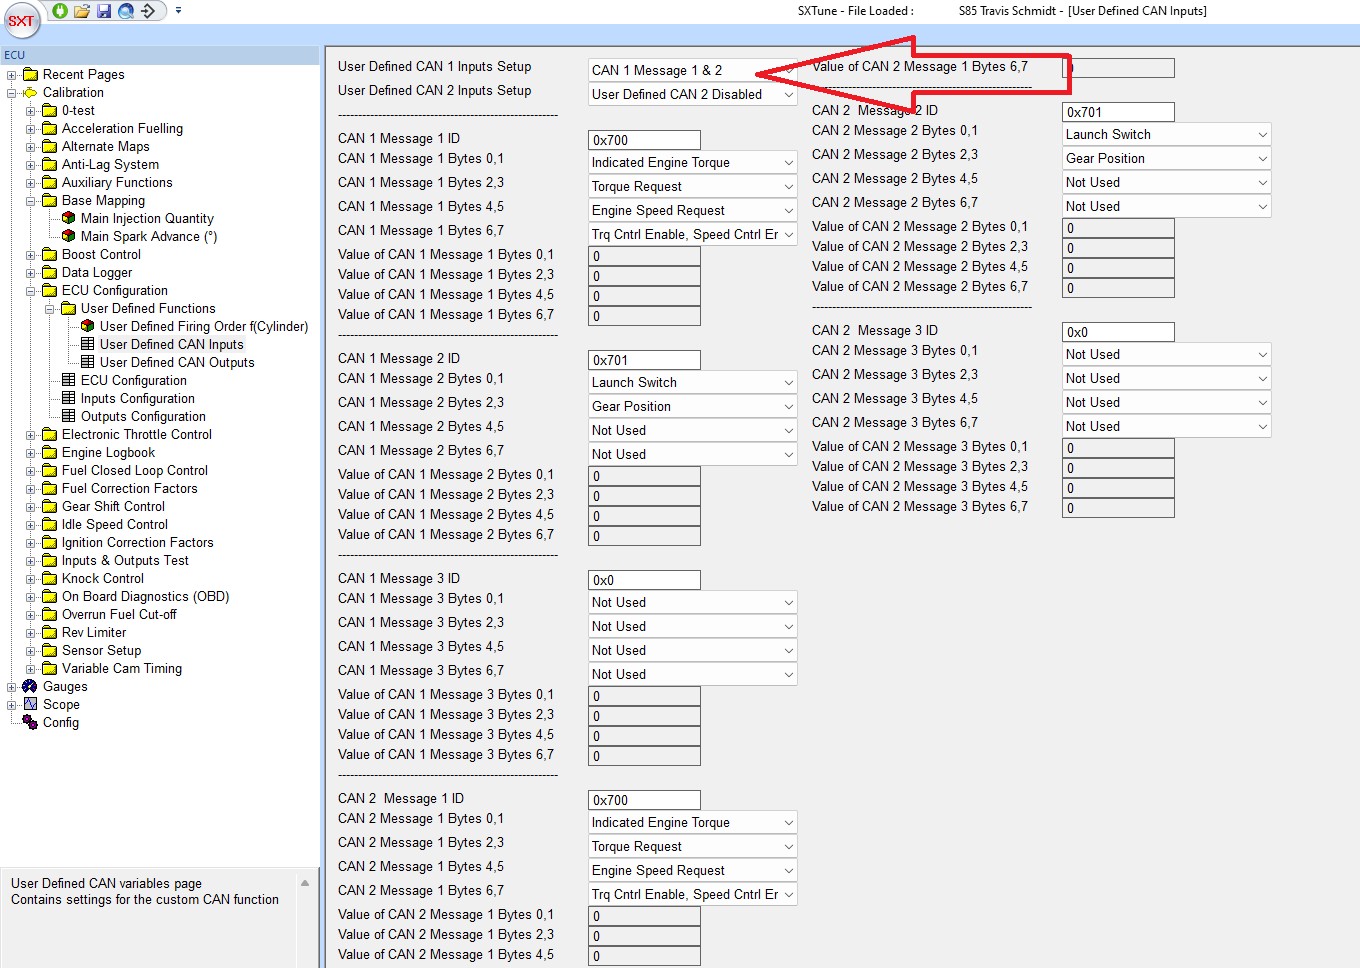Select Inputs Configuration in the tree

tap(137, 399)
